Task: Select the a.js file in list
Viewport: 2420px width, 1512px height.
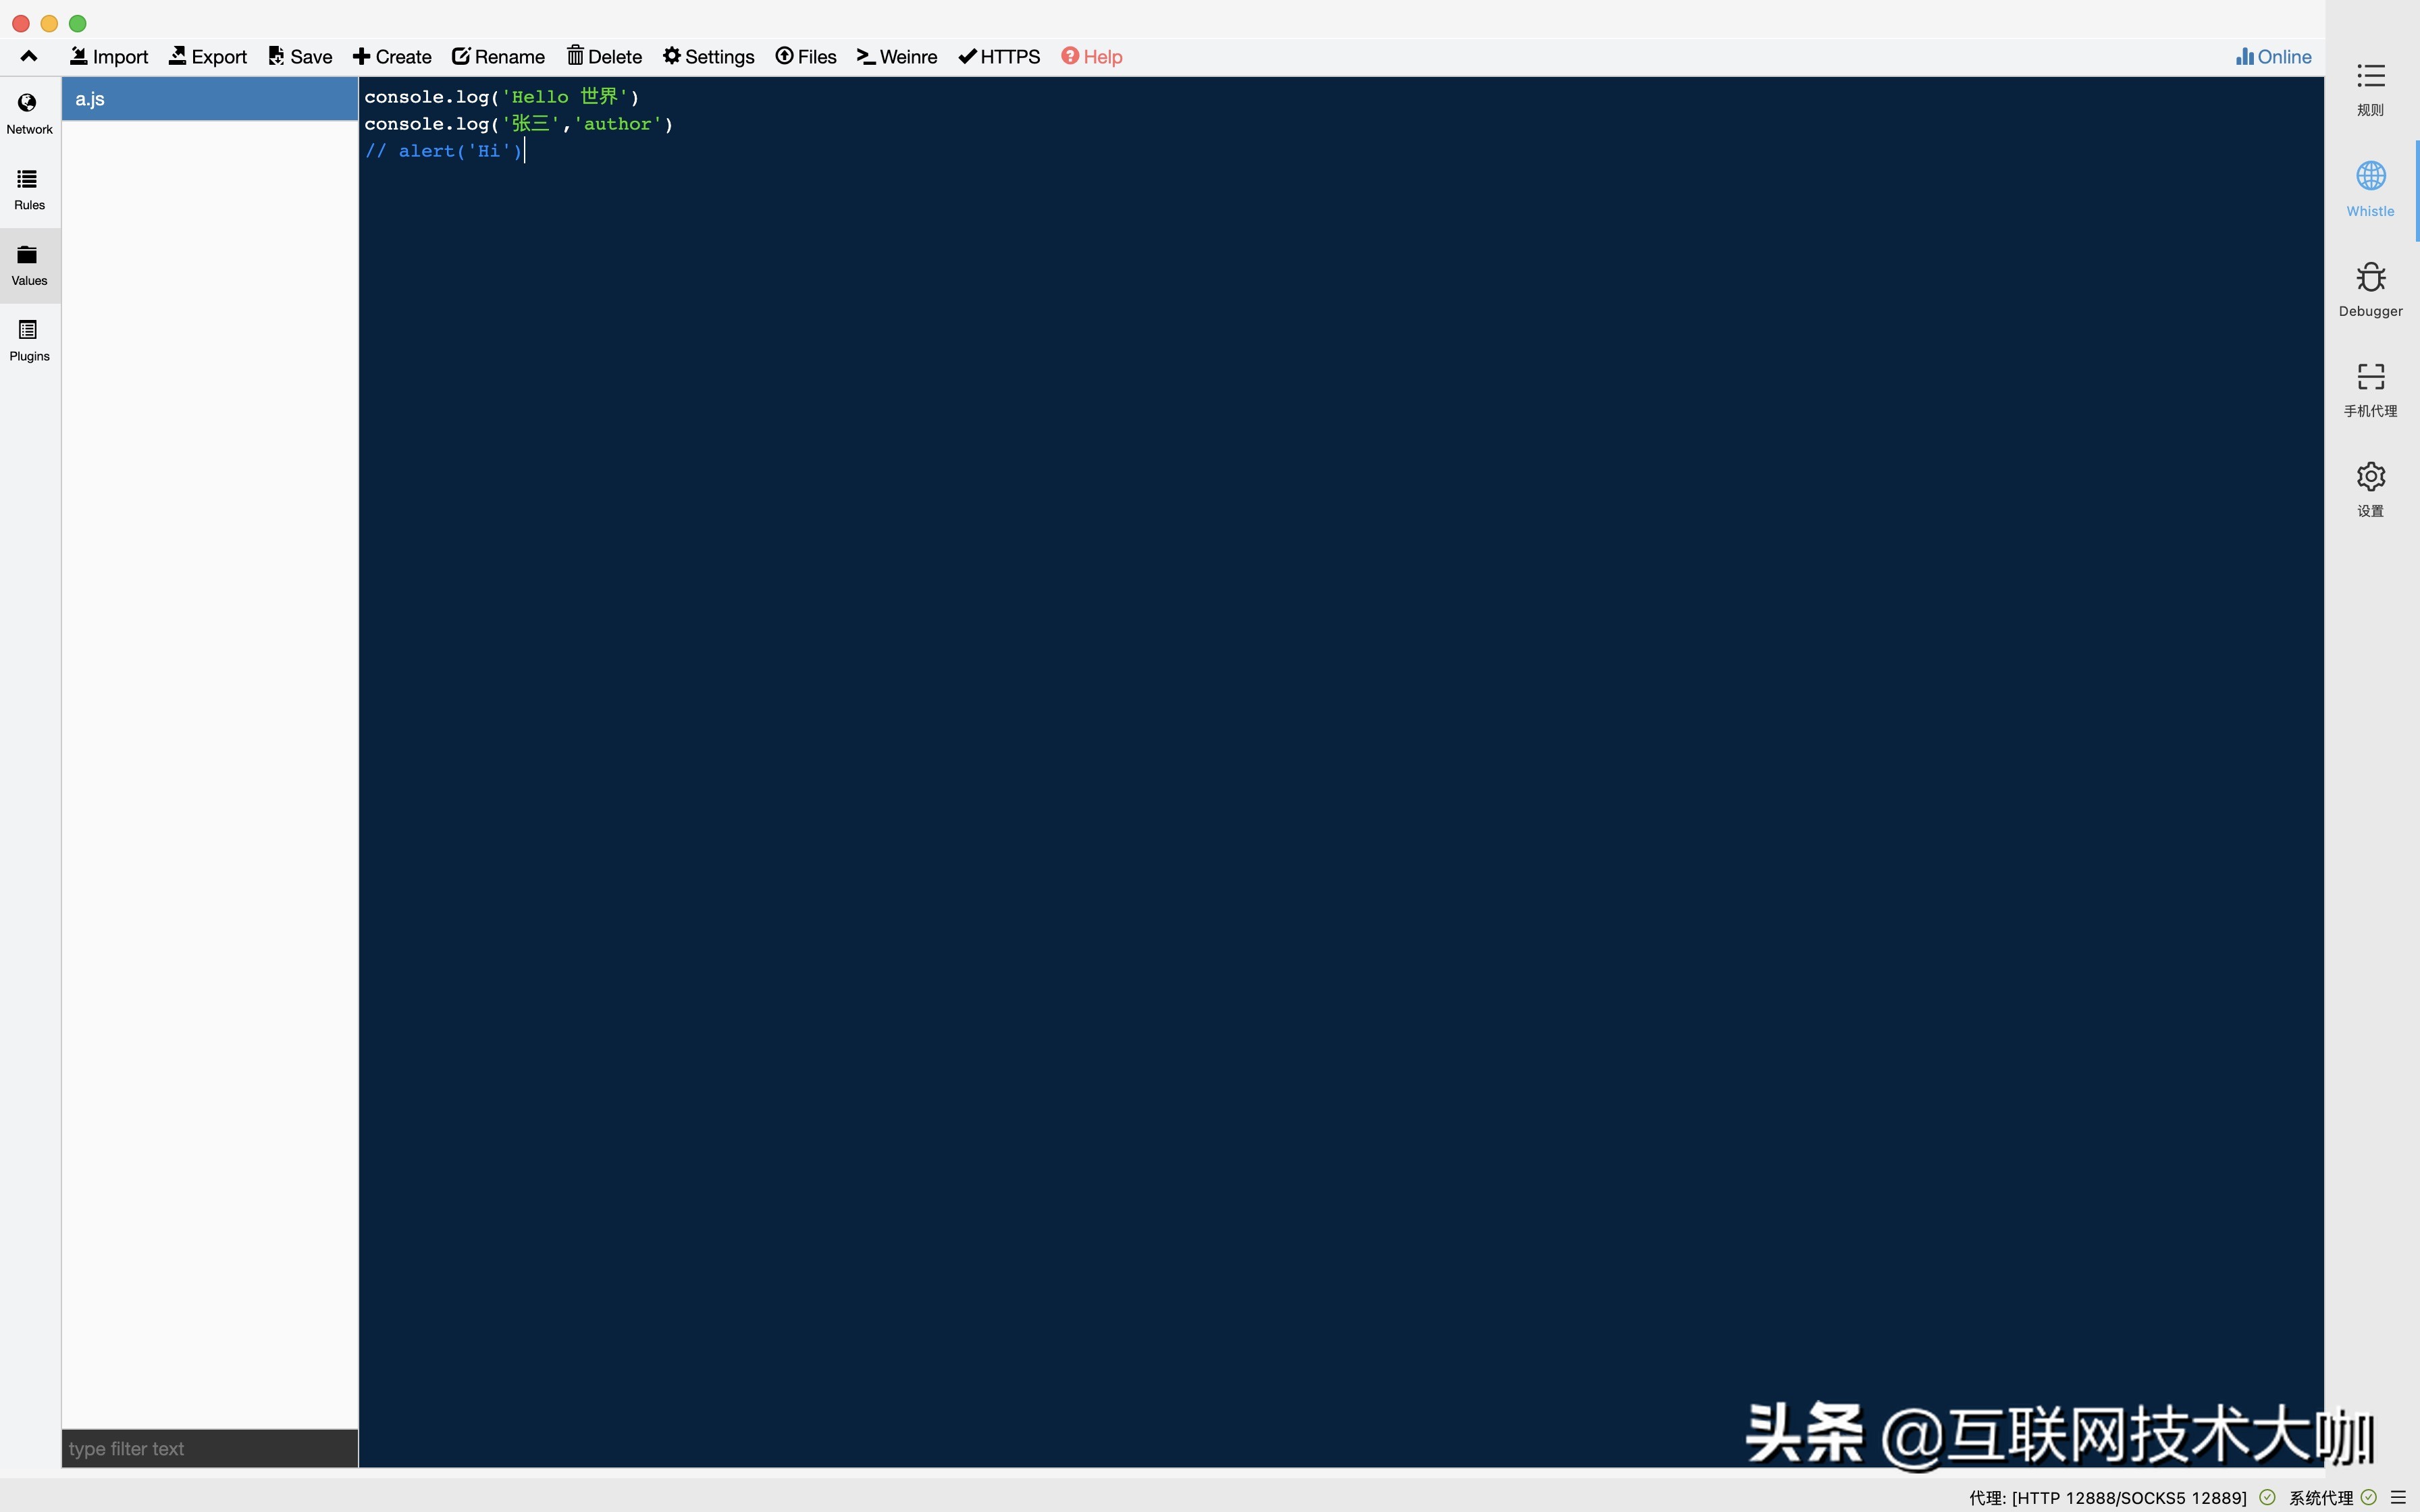Action: tap(210, 99)
